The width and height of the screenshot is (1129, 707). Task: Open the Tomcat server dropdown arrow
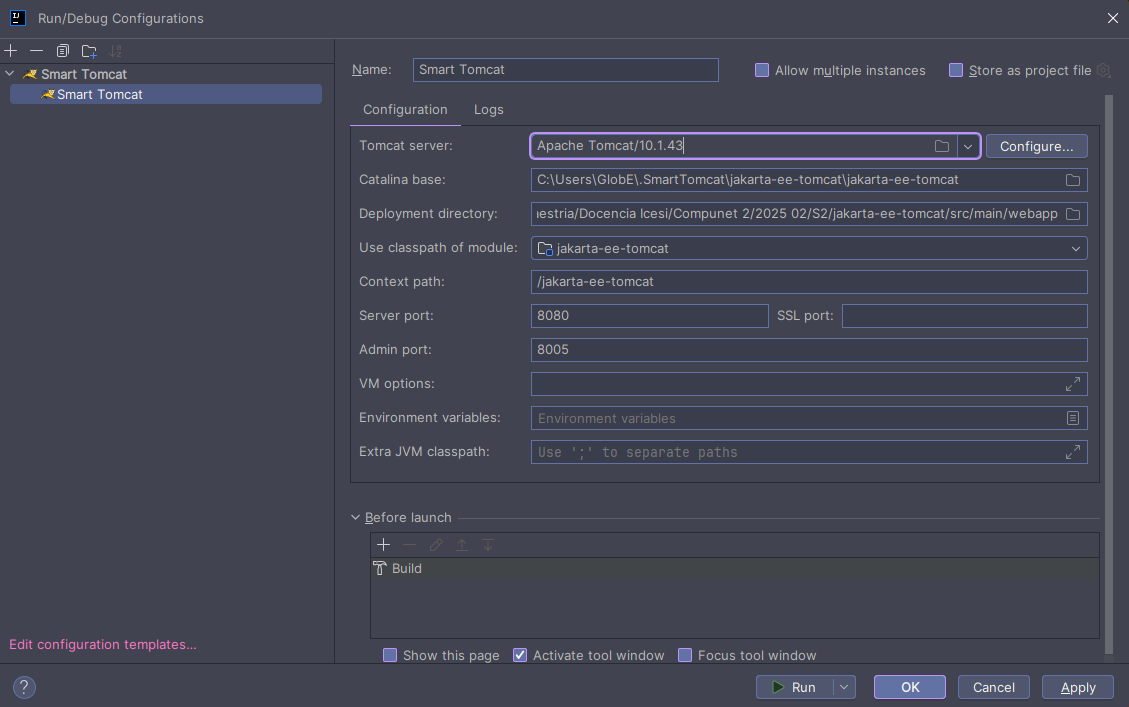(x=967, y=146)
